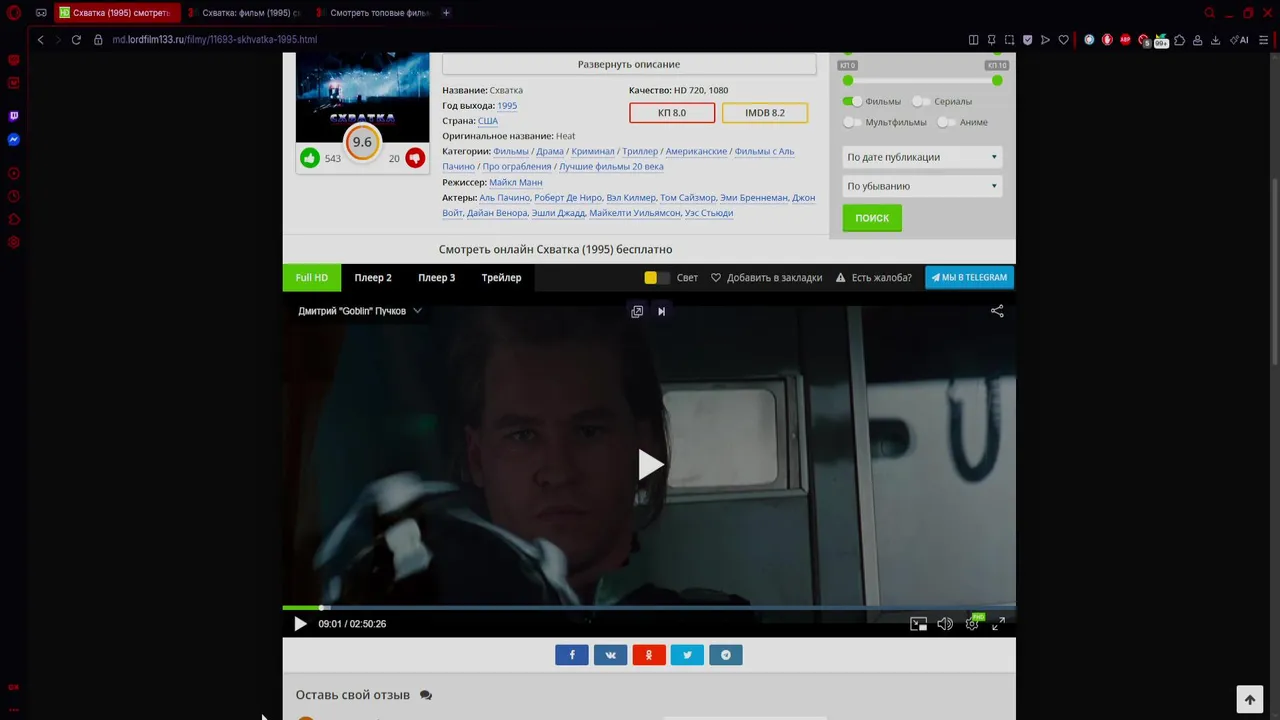Click the video progress bar
The height and width of the screenshot is (720, 1280).
[649, 607]
